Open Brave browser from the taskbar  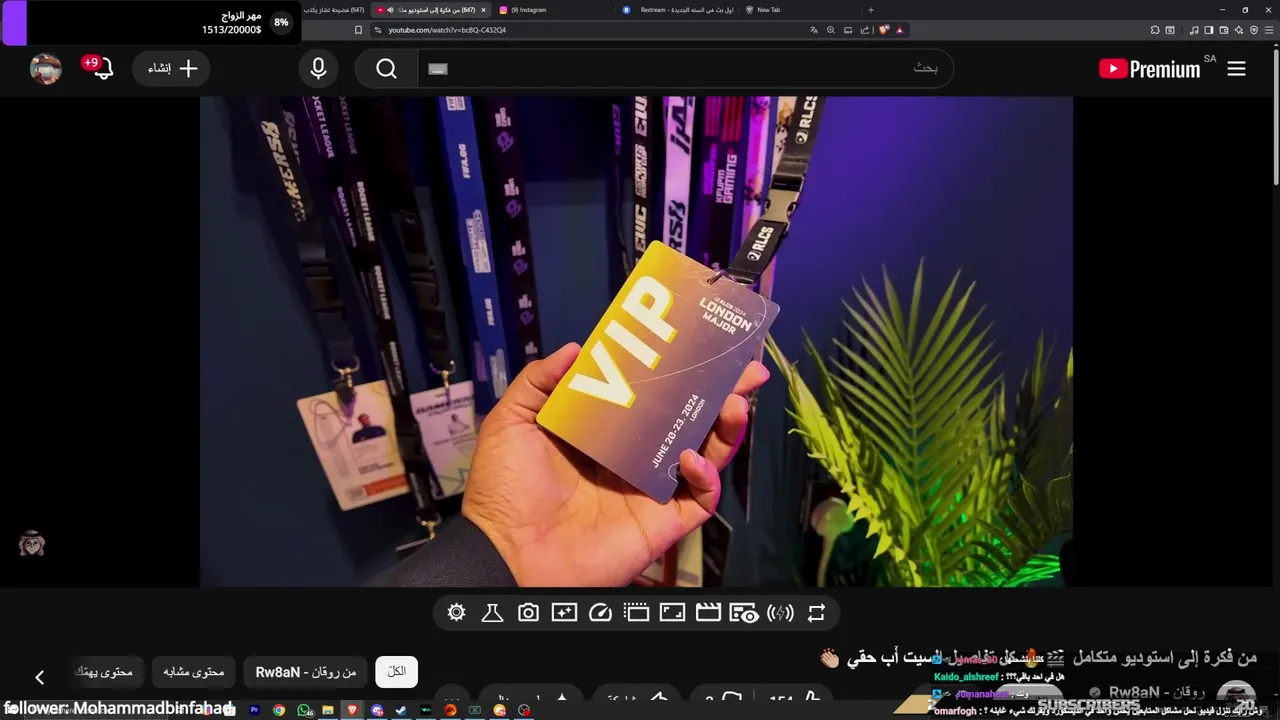click(352, 710)
